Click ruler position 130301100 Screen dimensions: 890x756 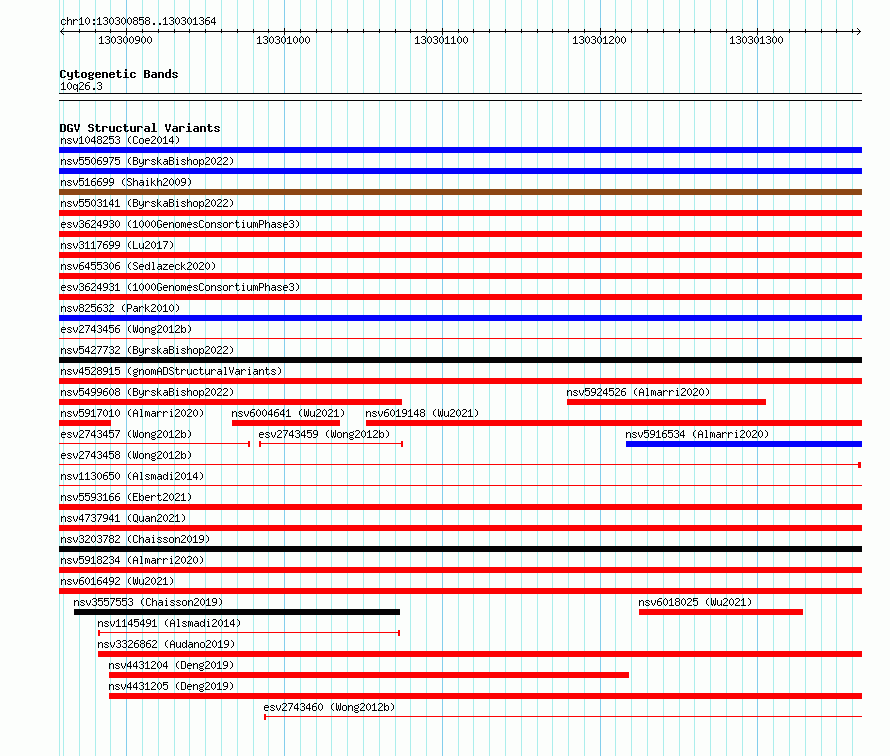tap(441, 40)
